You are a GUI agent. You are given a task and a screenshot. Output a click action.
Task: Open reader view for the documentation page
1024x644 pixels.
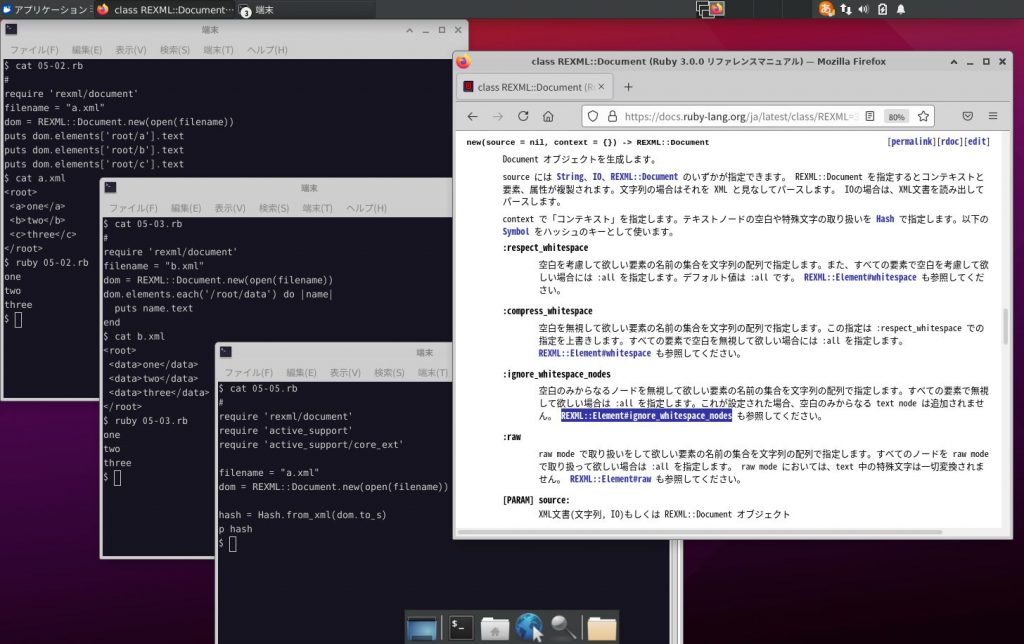pyautogui.click(x=871, y=115)
